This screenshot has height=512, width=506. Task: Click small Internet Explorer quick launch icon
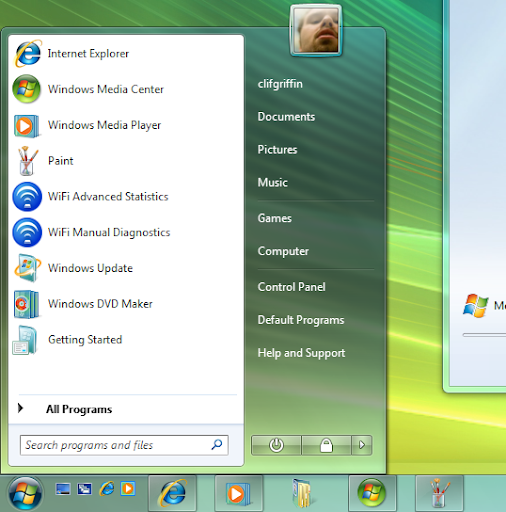[x=107, y=489]
